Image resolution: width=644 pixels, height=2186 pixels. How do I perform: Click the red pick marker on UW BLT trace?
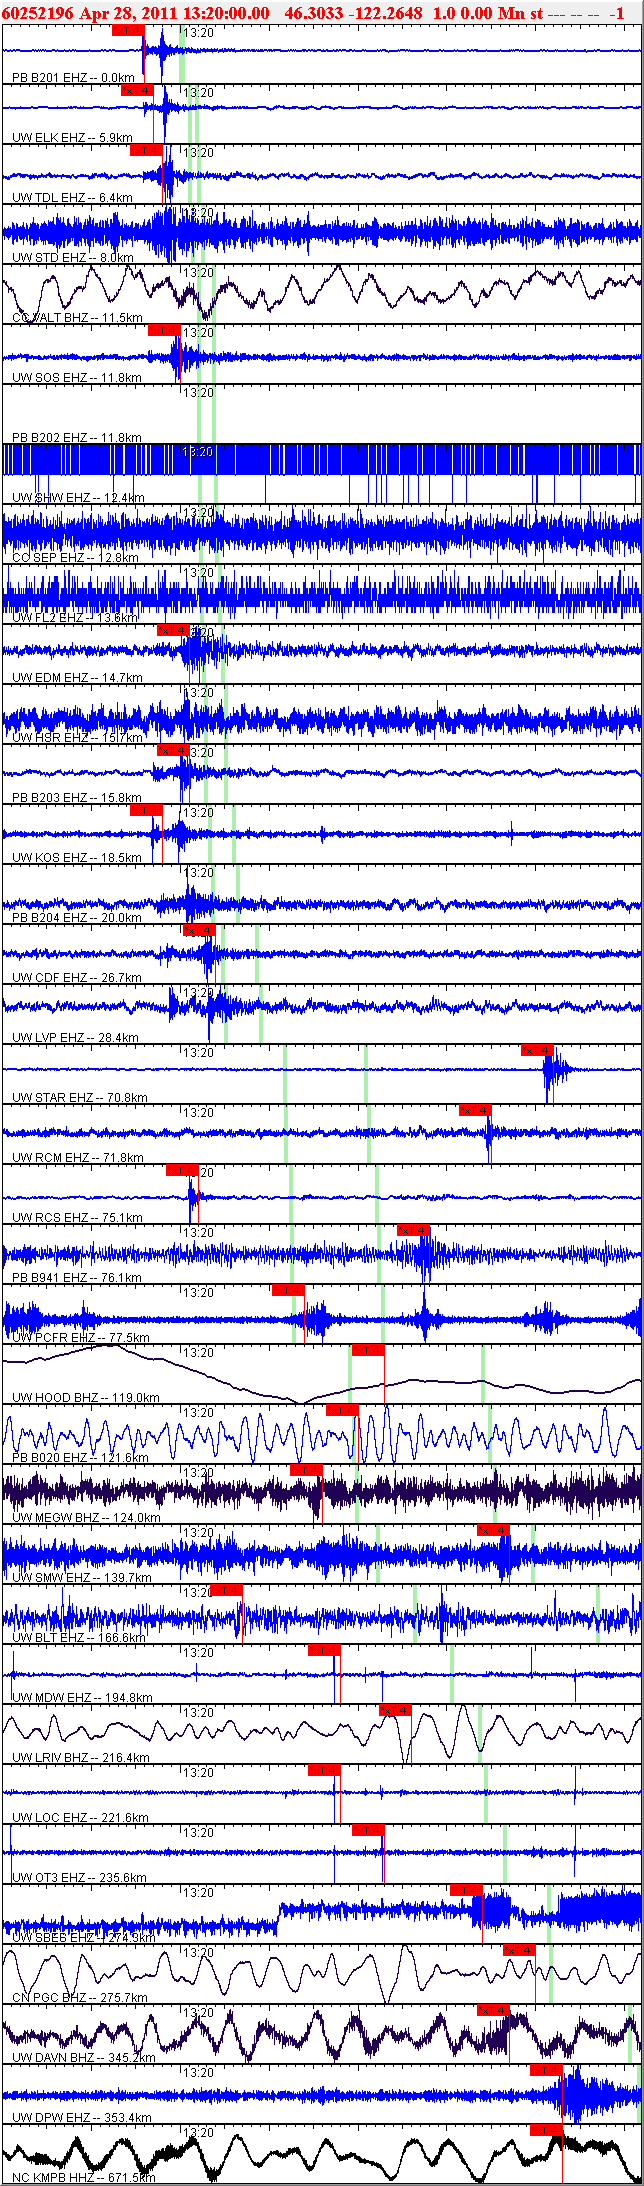[x=226, y=1590]
